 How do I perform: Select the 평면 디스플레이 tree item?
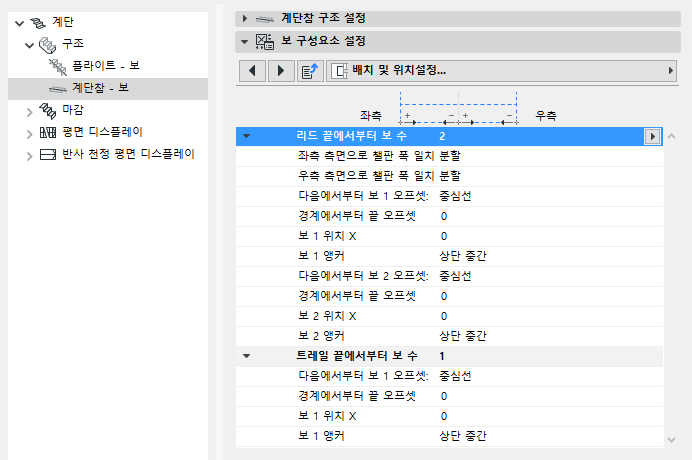click(102, 132)
